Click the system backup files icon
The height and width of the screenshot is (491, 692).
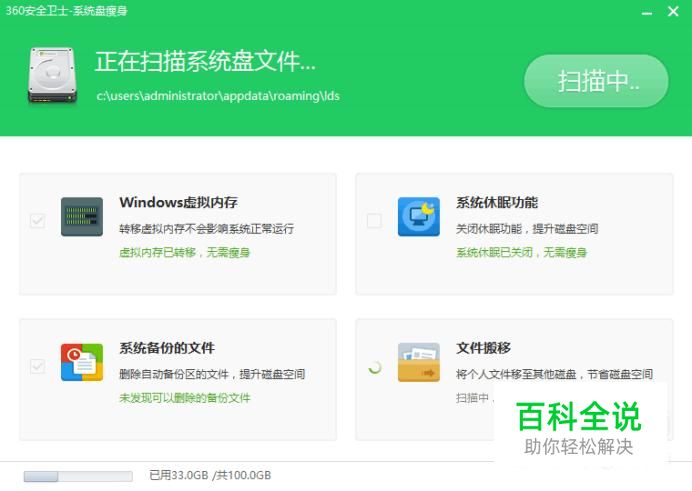coord(82,362)
